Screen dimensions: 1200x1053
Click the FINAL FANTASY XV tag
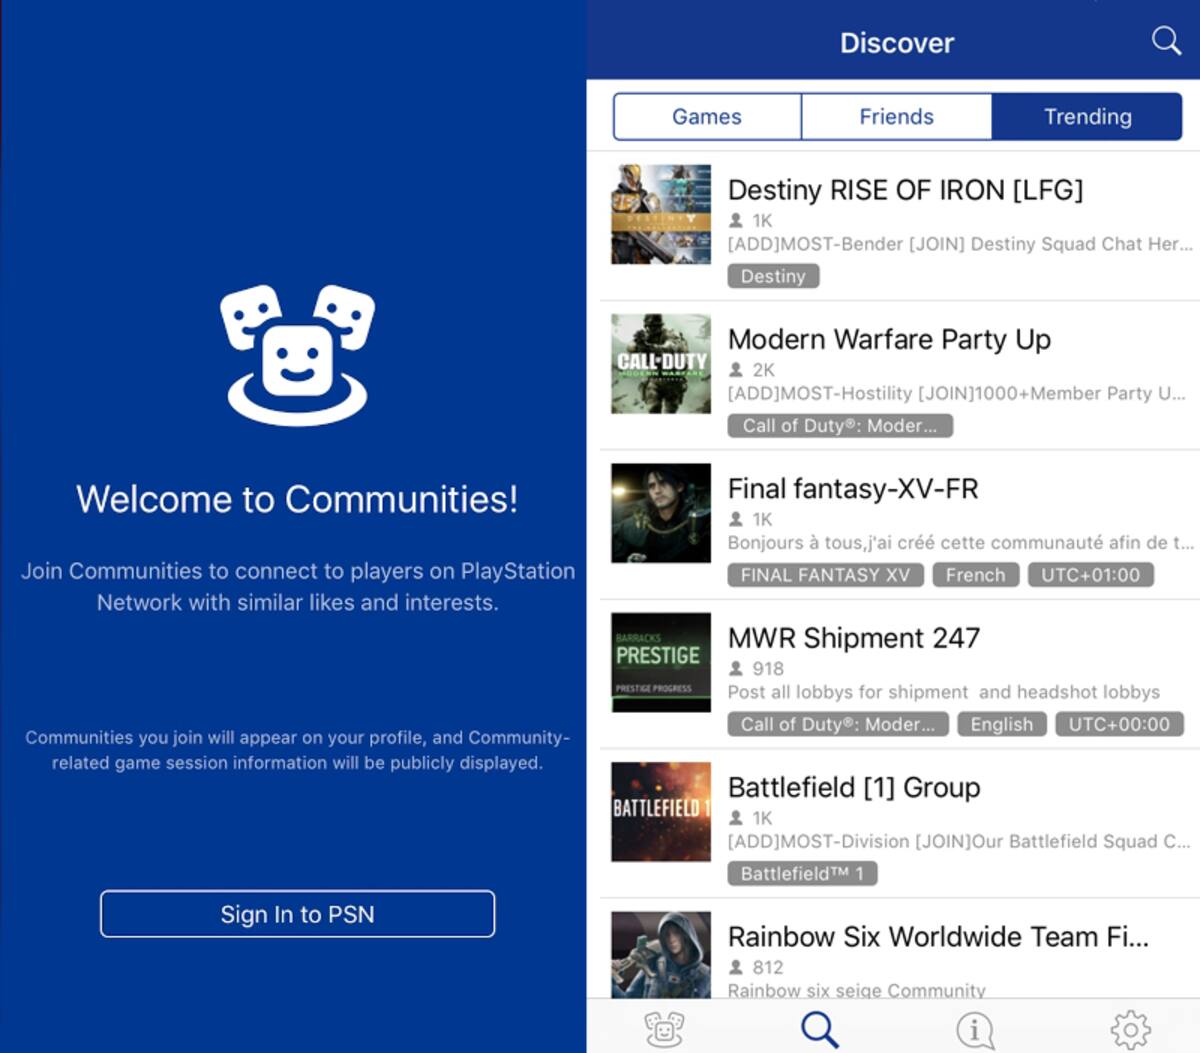tap(826, 575)
